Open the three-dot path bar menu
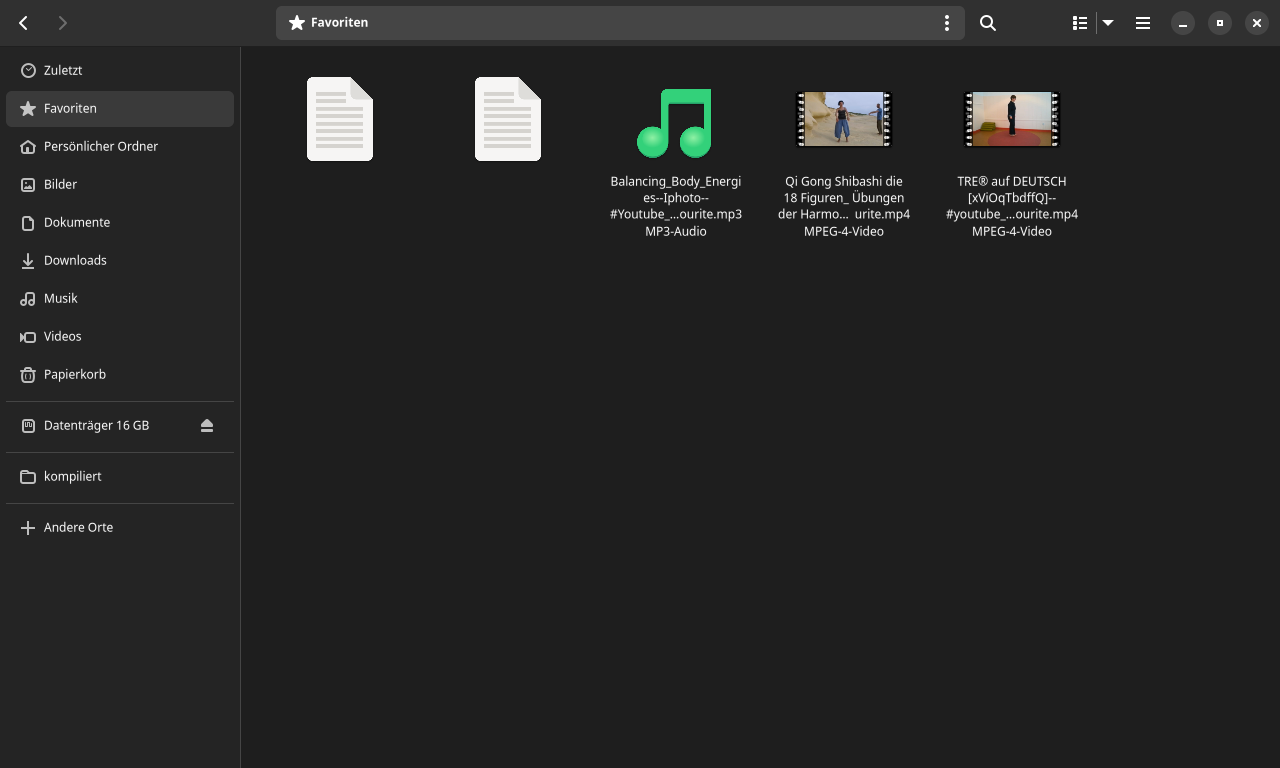Viewport: 1280px width, 768px height. 947,23
